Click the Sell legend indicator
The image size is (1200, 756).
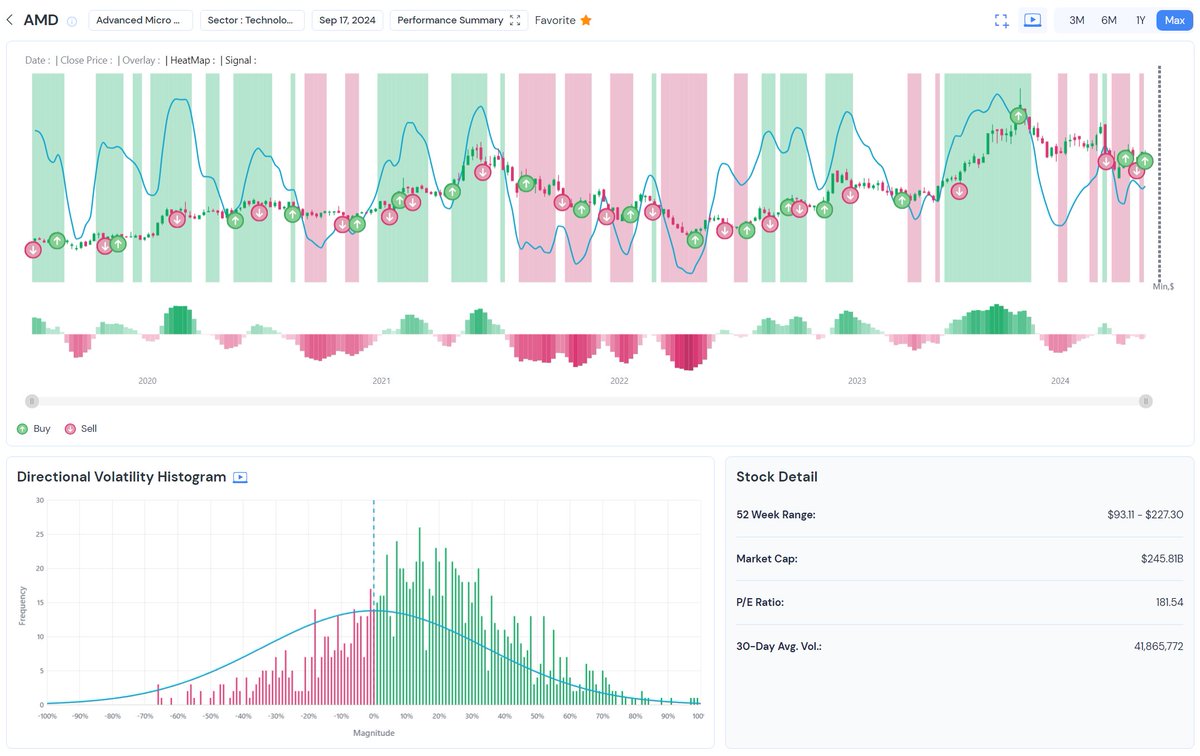[x=69, y=428]
